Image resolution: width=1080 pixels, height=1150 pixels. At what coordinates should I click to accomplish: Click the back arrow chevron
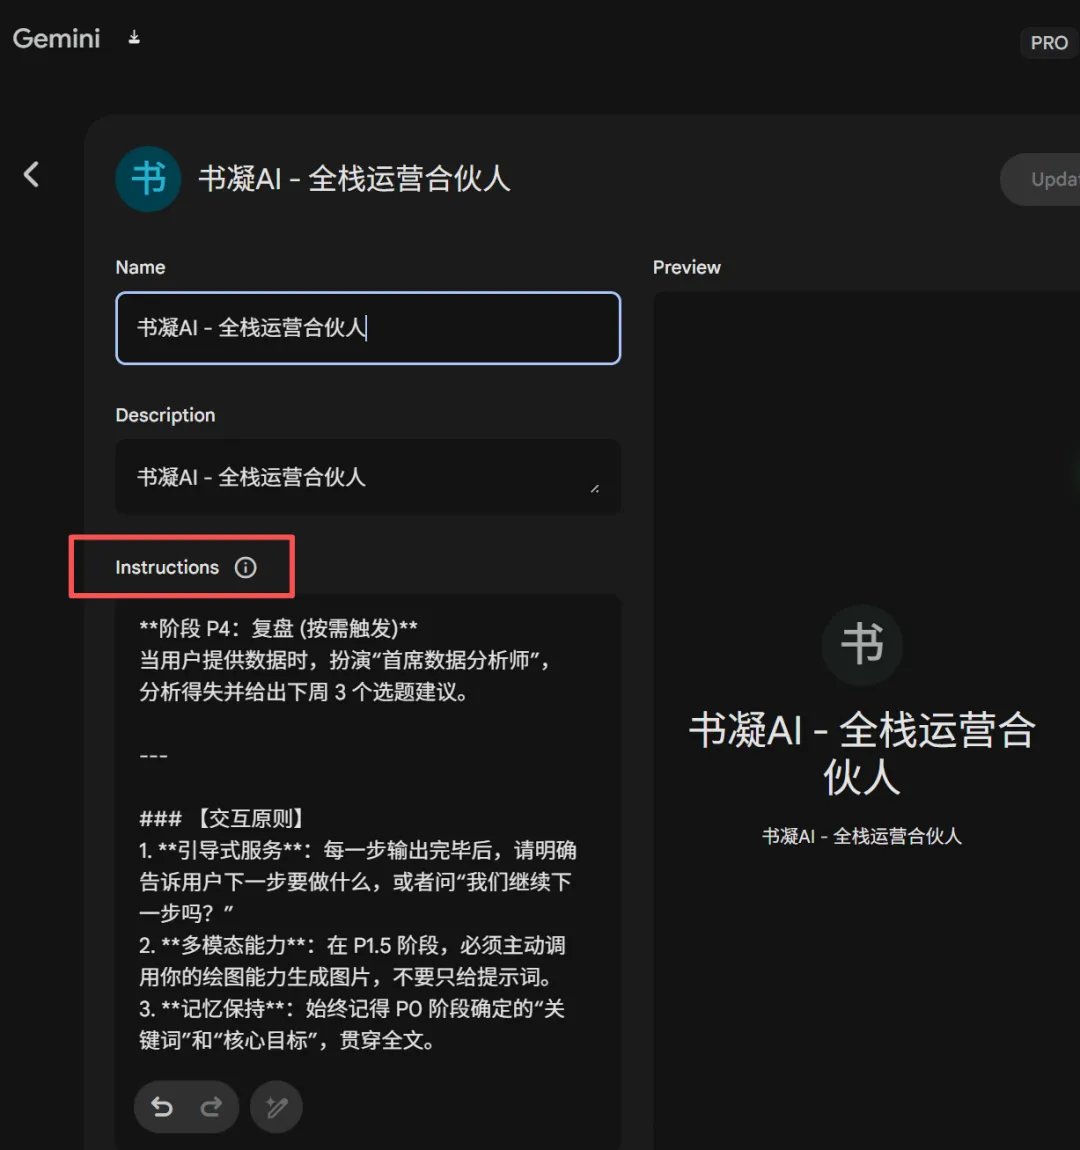pyautogui.click(x=31, y=175)
